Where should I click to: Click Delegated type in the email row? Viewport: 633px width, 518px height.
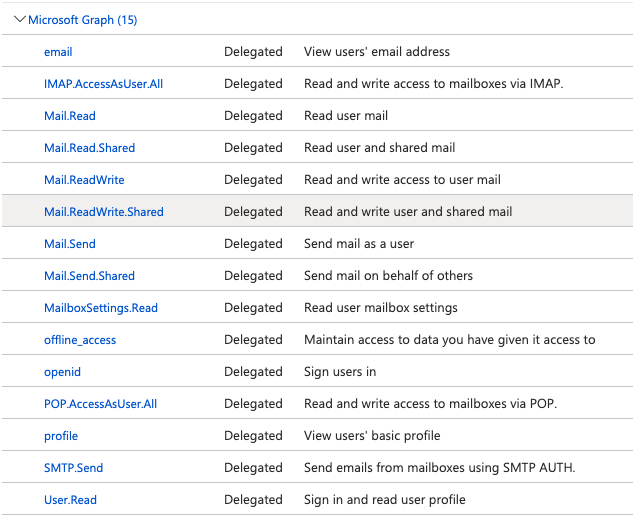[x=253, y=52]
